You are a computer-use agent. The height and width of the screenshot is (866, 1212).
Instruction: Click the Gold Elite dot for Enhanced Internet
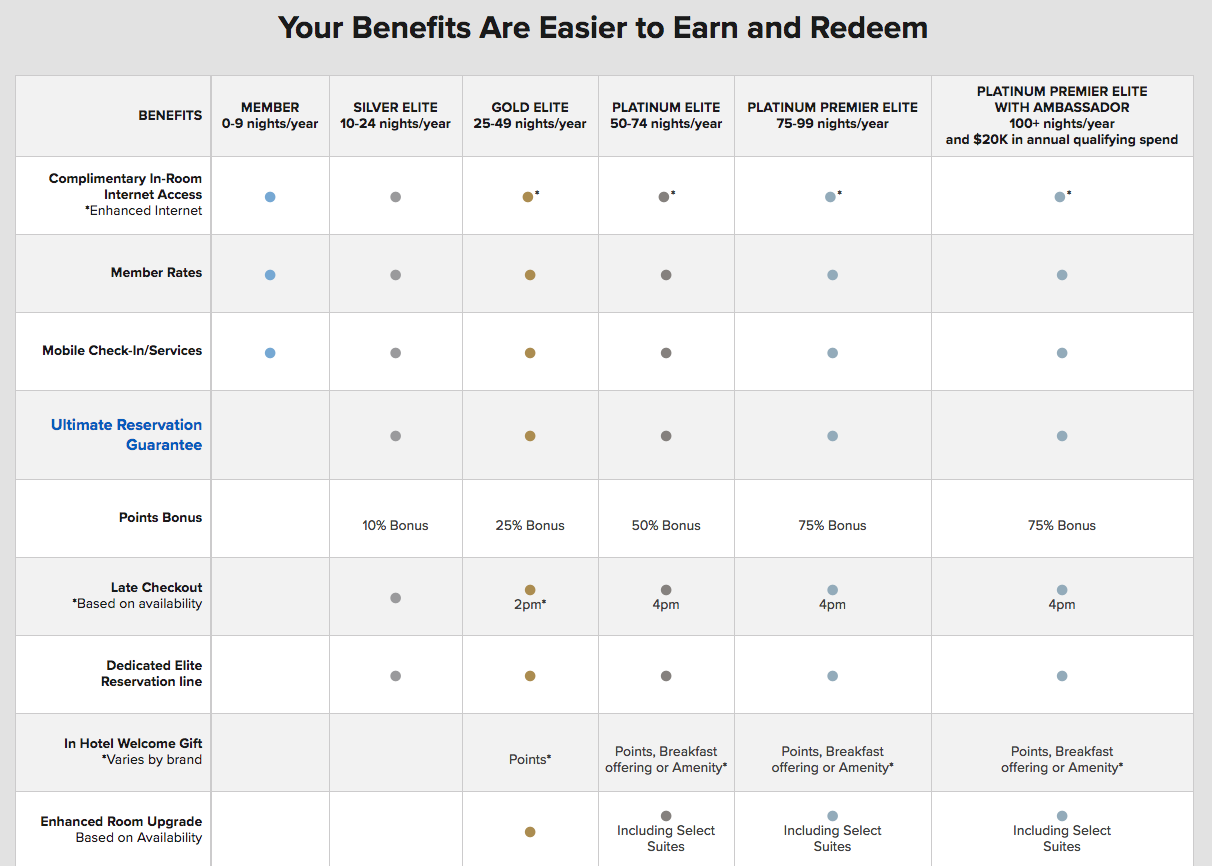click(528, 197)
